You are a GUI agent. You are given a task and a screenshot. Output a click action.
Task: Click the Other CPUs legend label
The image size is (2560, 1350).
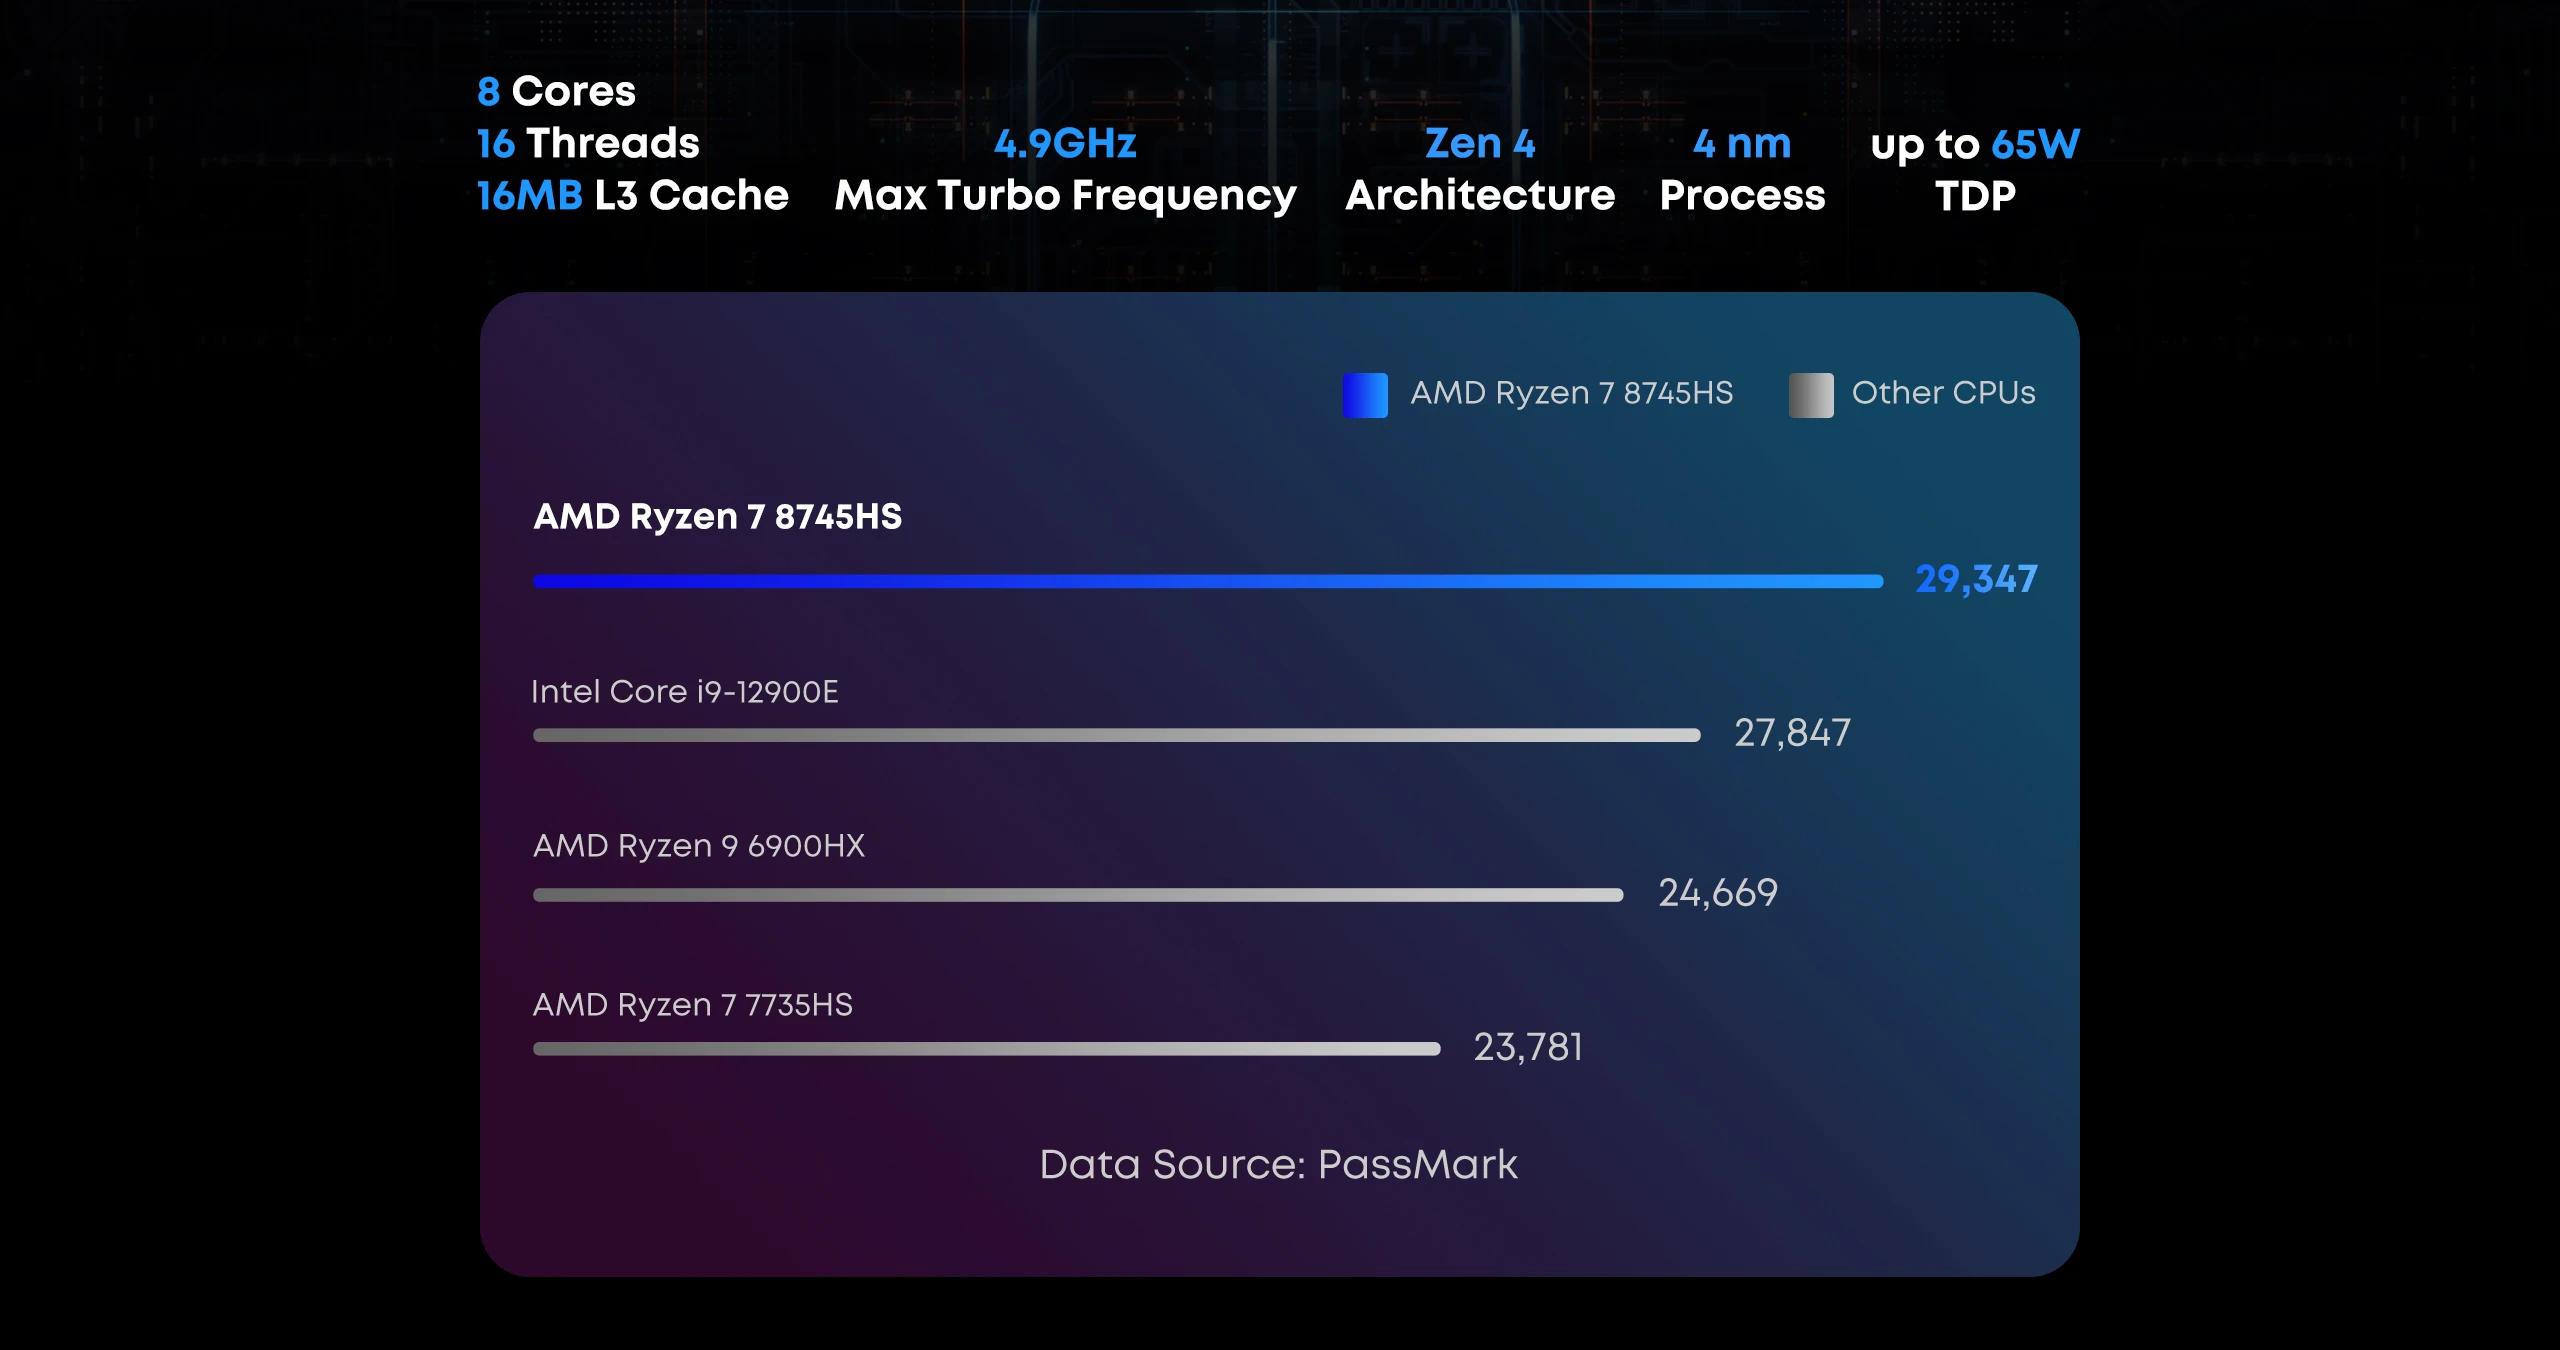pos(1943,393)
